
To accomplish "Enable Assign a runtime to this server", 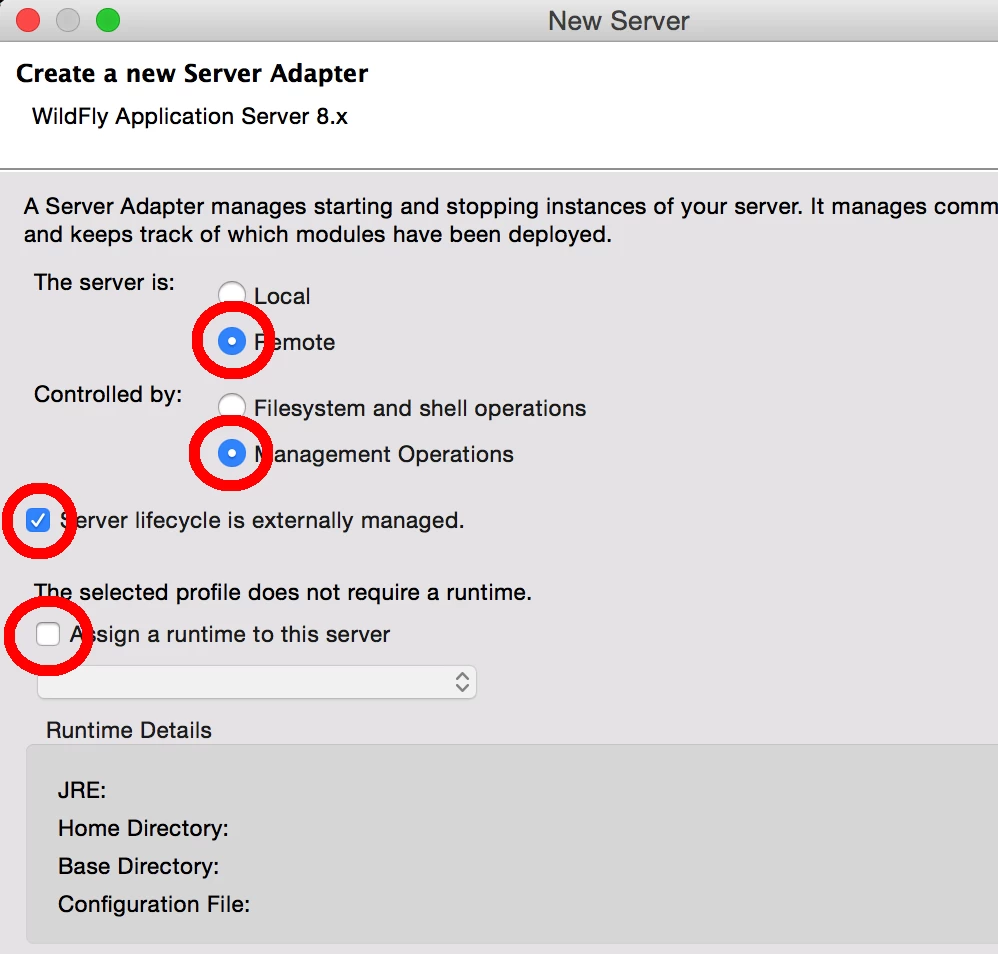I will (x=48, y=634).
